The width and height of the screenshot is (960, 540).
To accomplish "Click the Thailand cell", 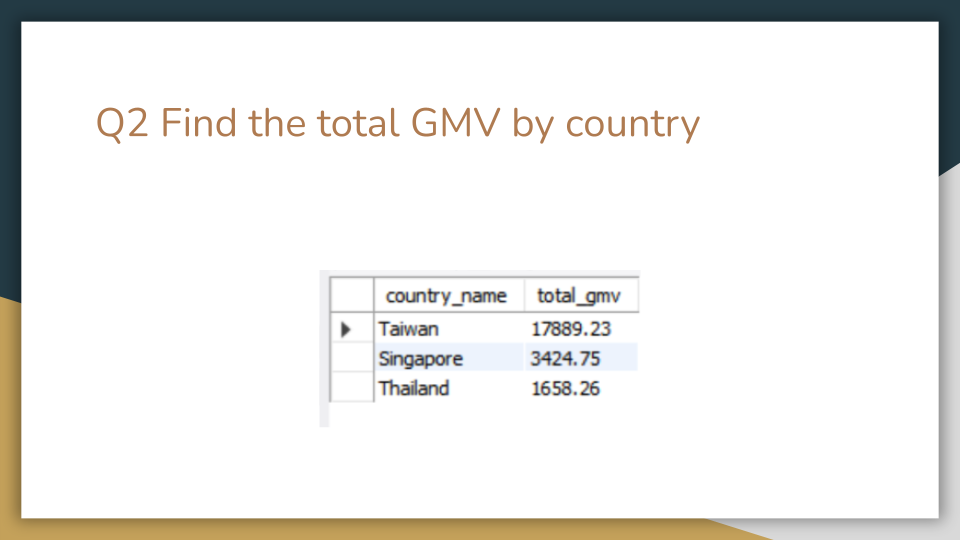I will pos(449,388).
